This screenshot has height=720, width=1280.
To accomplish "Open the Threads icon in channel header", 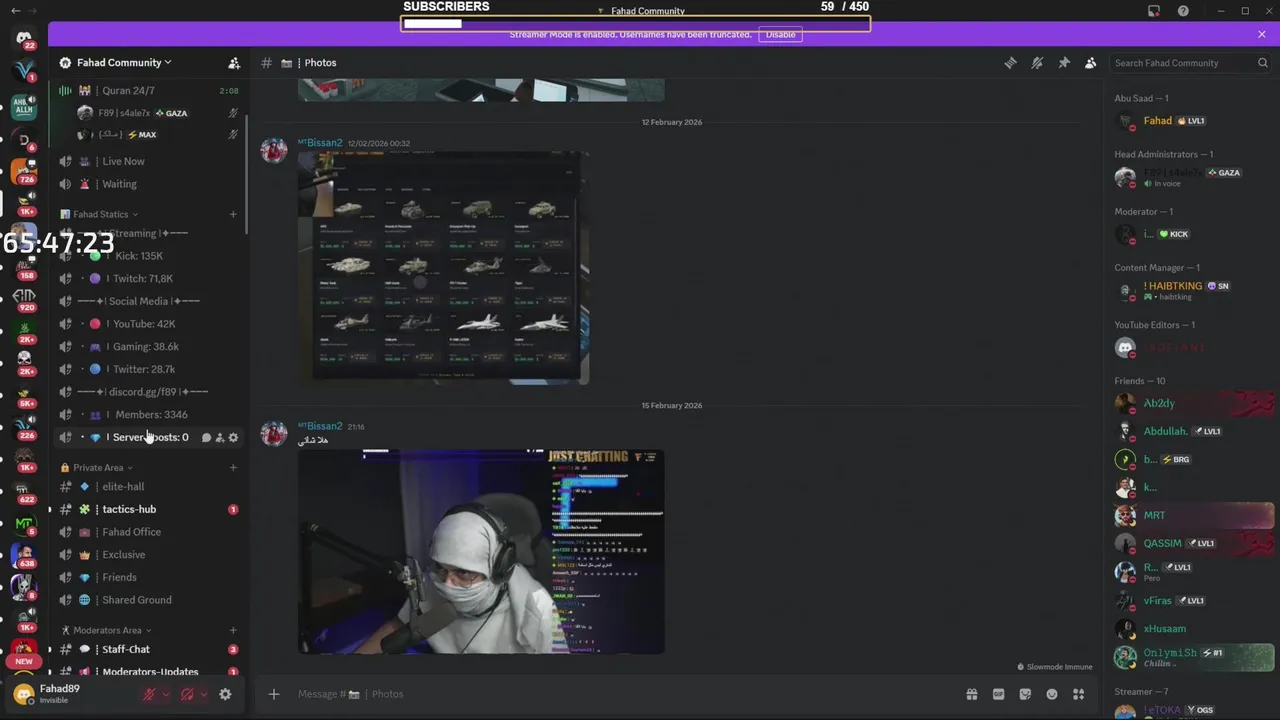I will [1010, 63].
